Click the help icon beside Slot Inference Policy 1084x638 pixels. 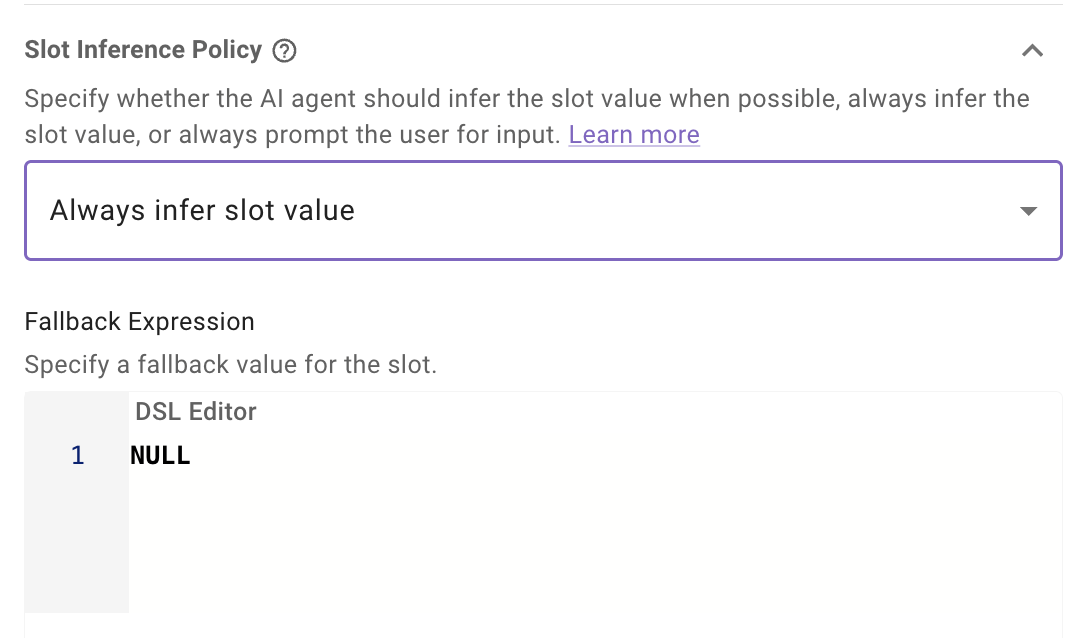pyautogui.click(x=285, y=51)
